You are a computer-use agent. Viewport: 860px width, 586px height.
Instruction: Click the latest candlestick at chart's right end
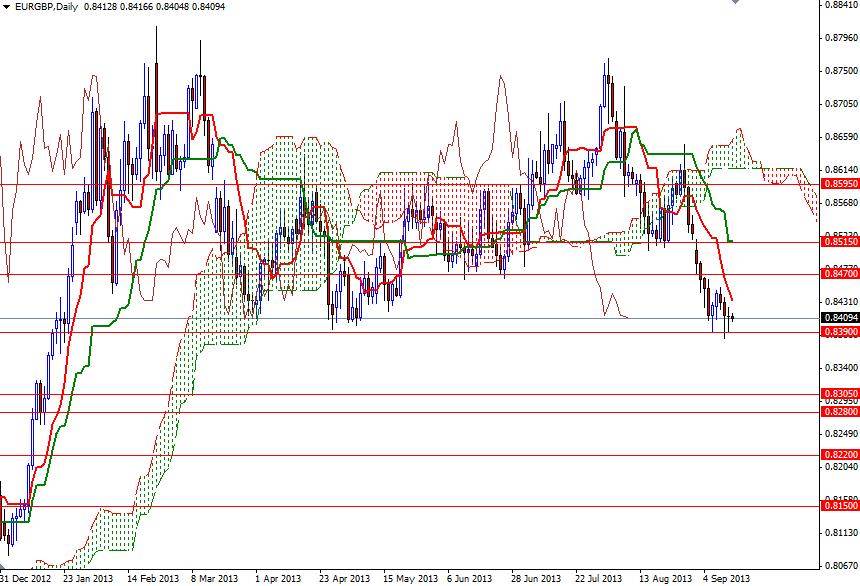pos(732,317)
